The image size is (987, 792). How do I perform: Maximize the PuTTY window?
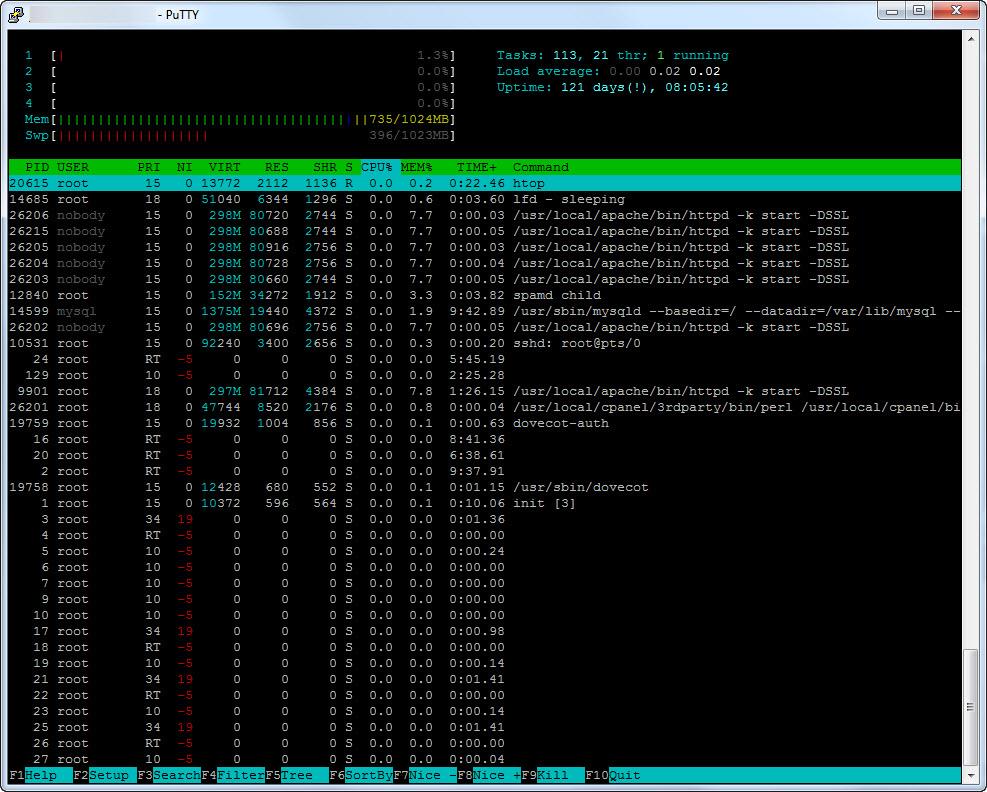click(x=918, y=10)
